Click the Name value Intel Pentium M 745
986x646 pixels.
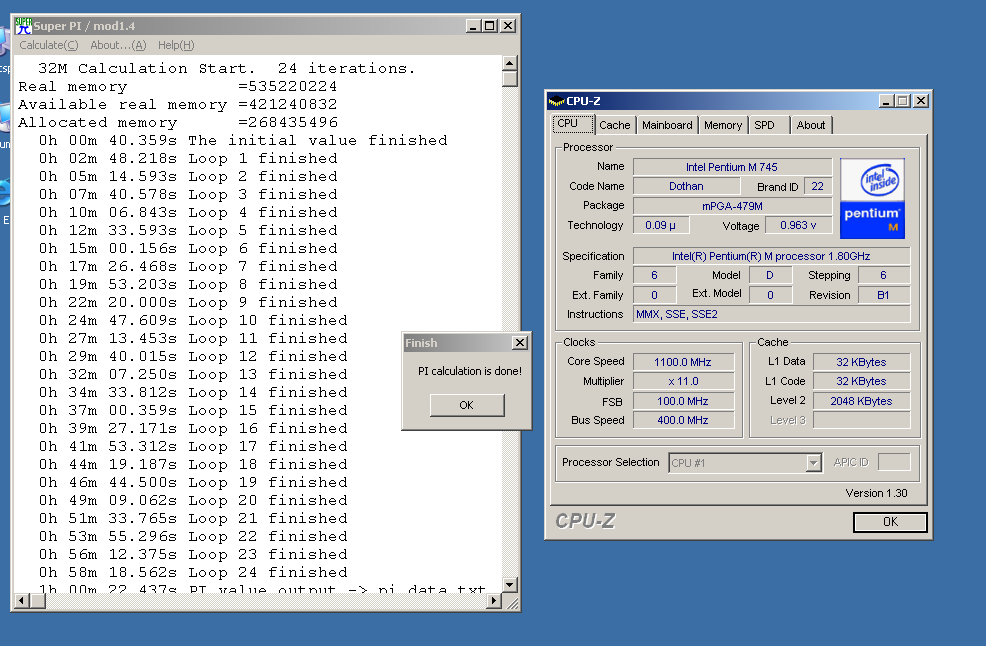coord(732,167)
